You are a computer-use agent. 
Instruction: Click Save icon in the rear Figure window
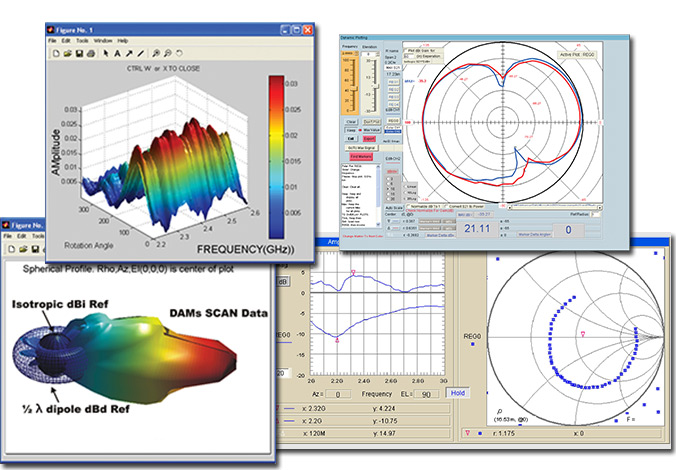[x=35, y=249]
